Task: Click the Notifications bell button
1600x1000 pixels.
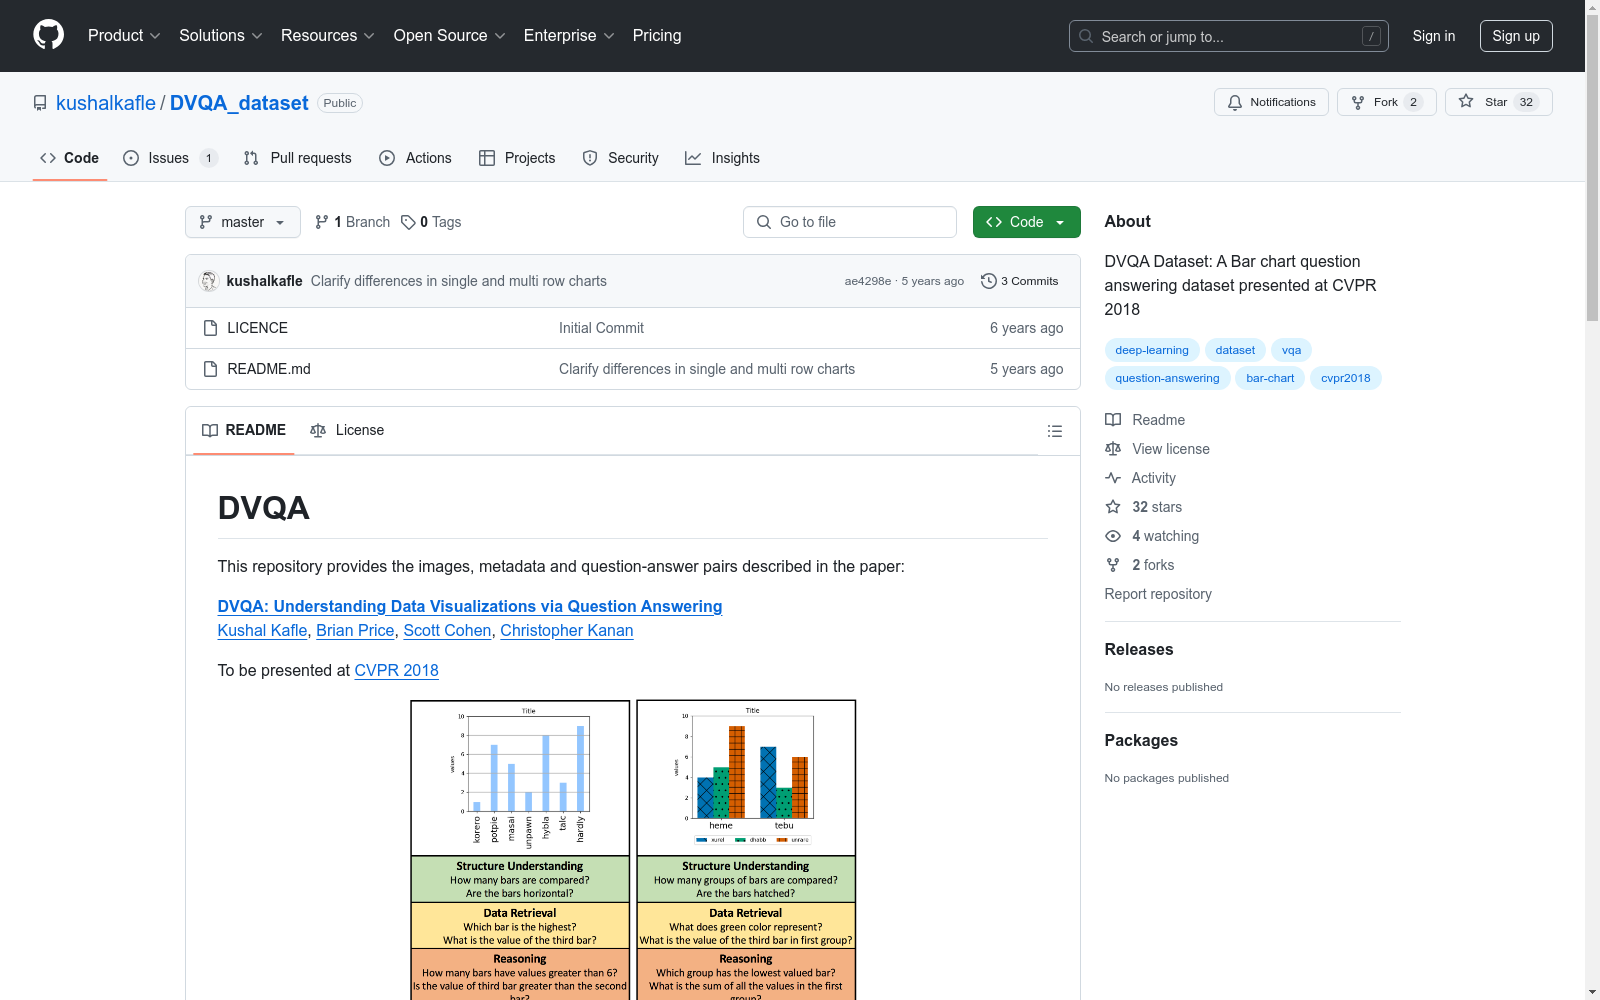Action: coord(1271,102)
